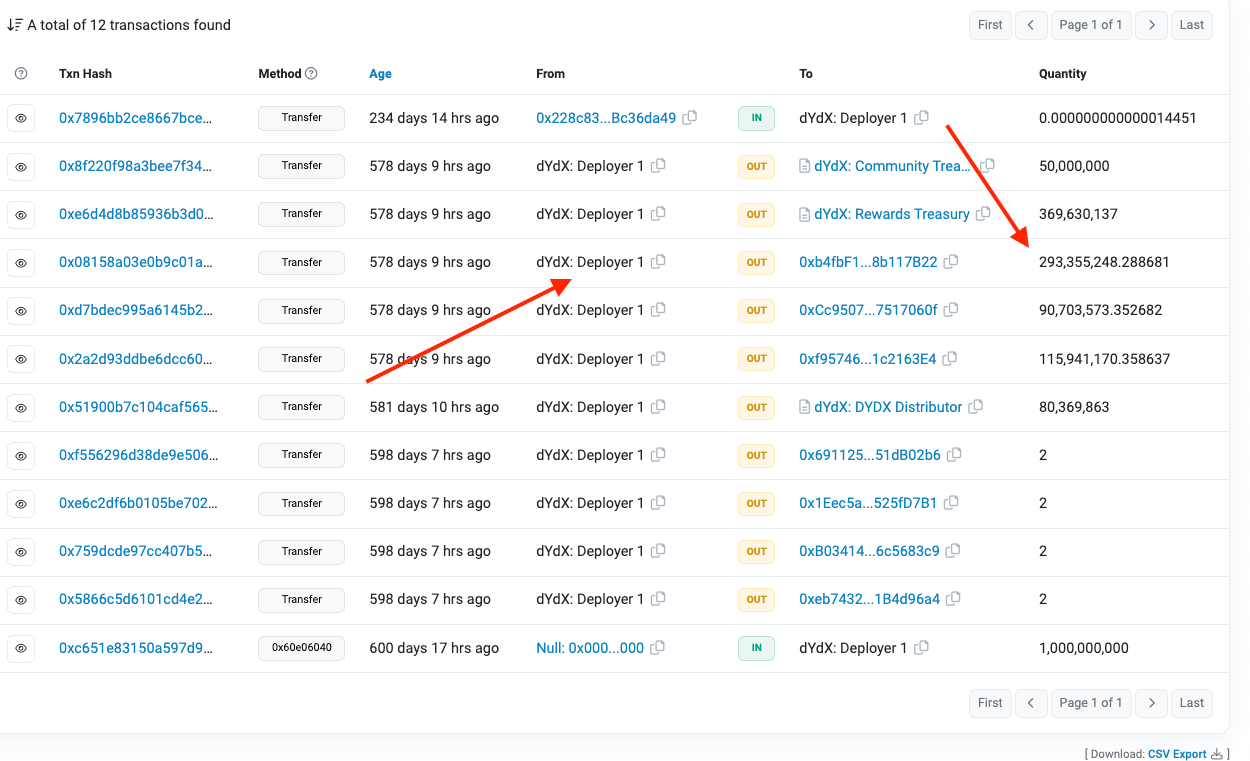Preview transaction 0xc651e83150a597d9 with eye icon
Image resolution: width=1250 pixels, height=761 pixels.
21,648
